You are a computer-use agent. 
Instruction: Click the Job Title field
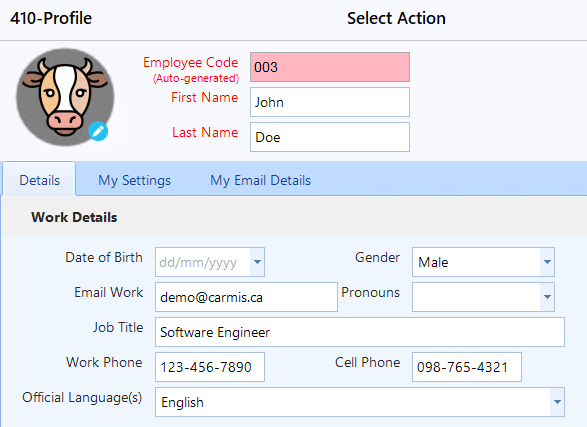point(360,332)
